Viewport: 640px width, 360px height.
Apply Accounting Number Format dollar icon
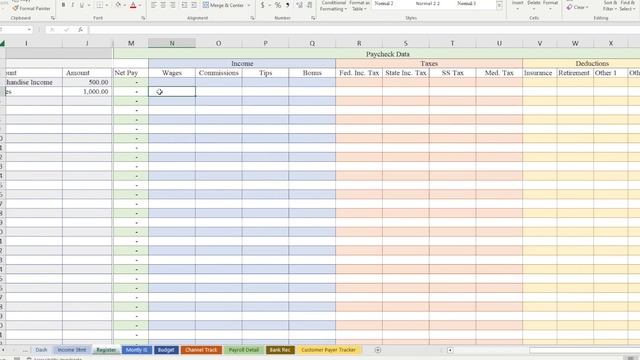[262, 5]
